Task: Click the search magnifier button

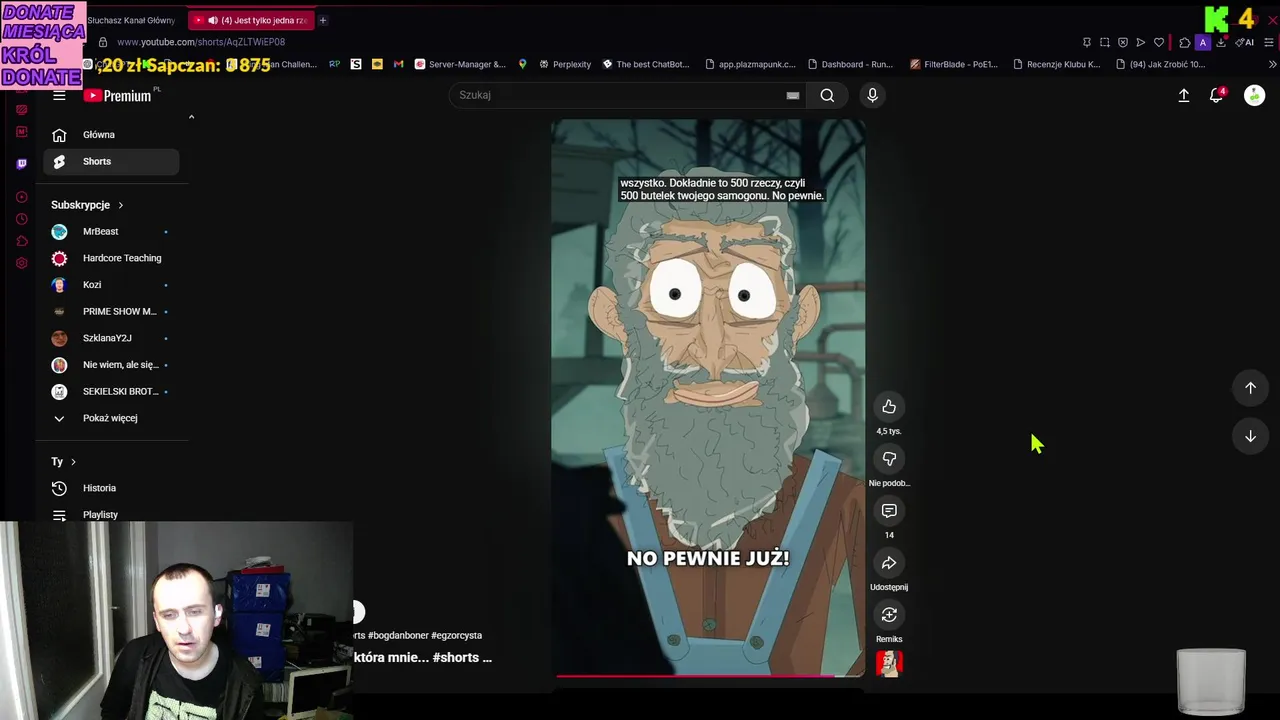Action: pyautogui.click(x=827, y=95)
